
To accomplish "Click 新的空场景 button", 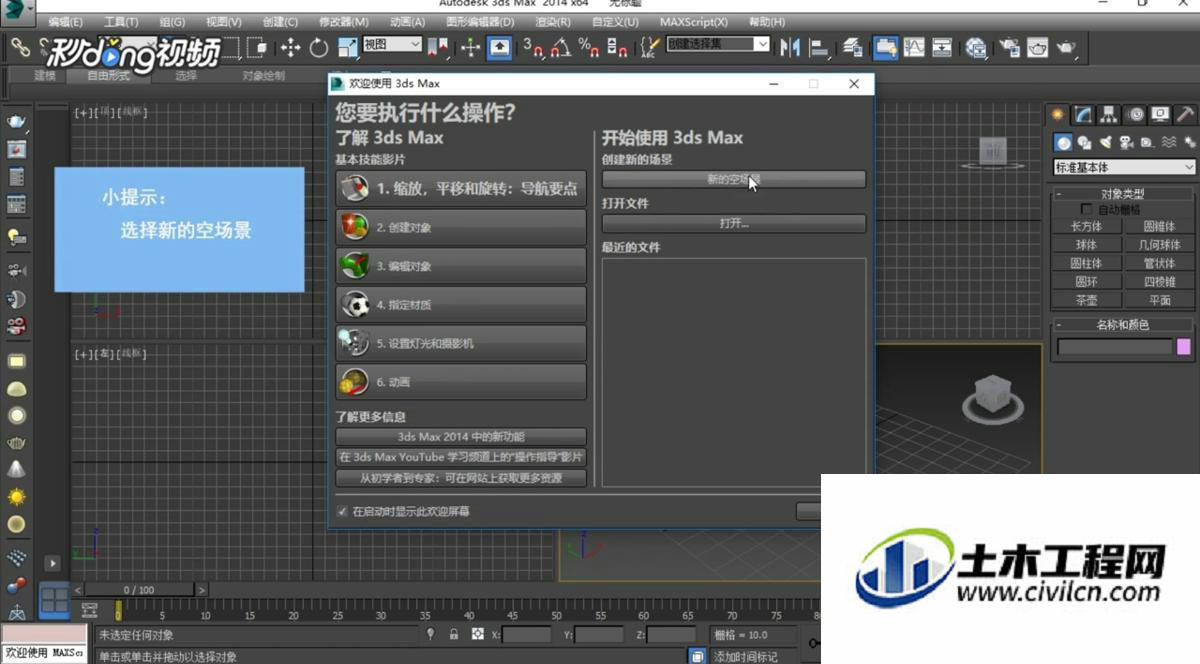I will click(x=733, y=179).
